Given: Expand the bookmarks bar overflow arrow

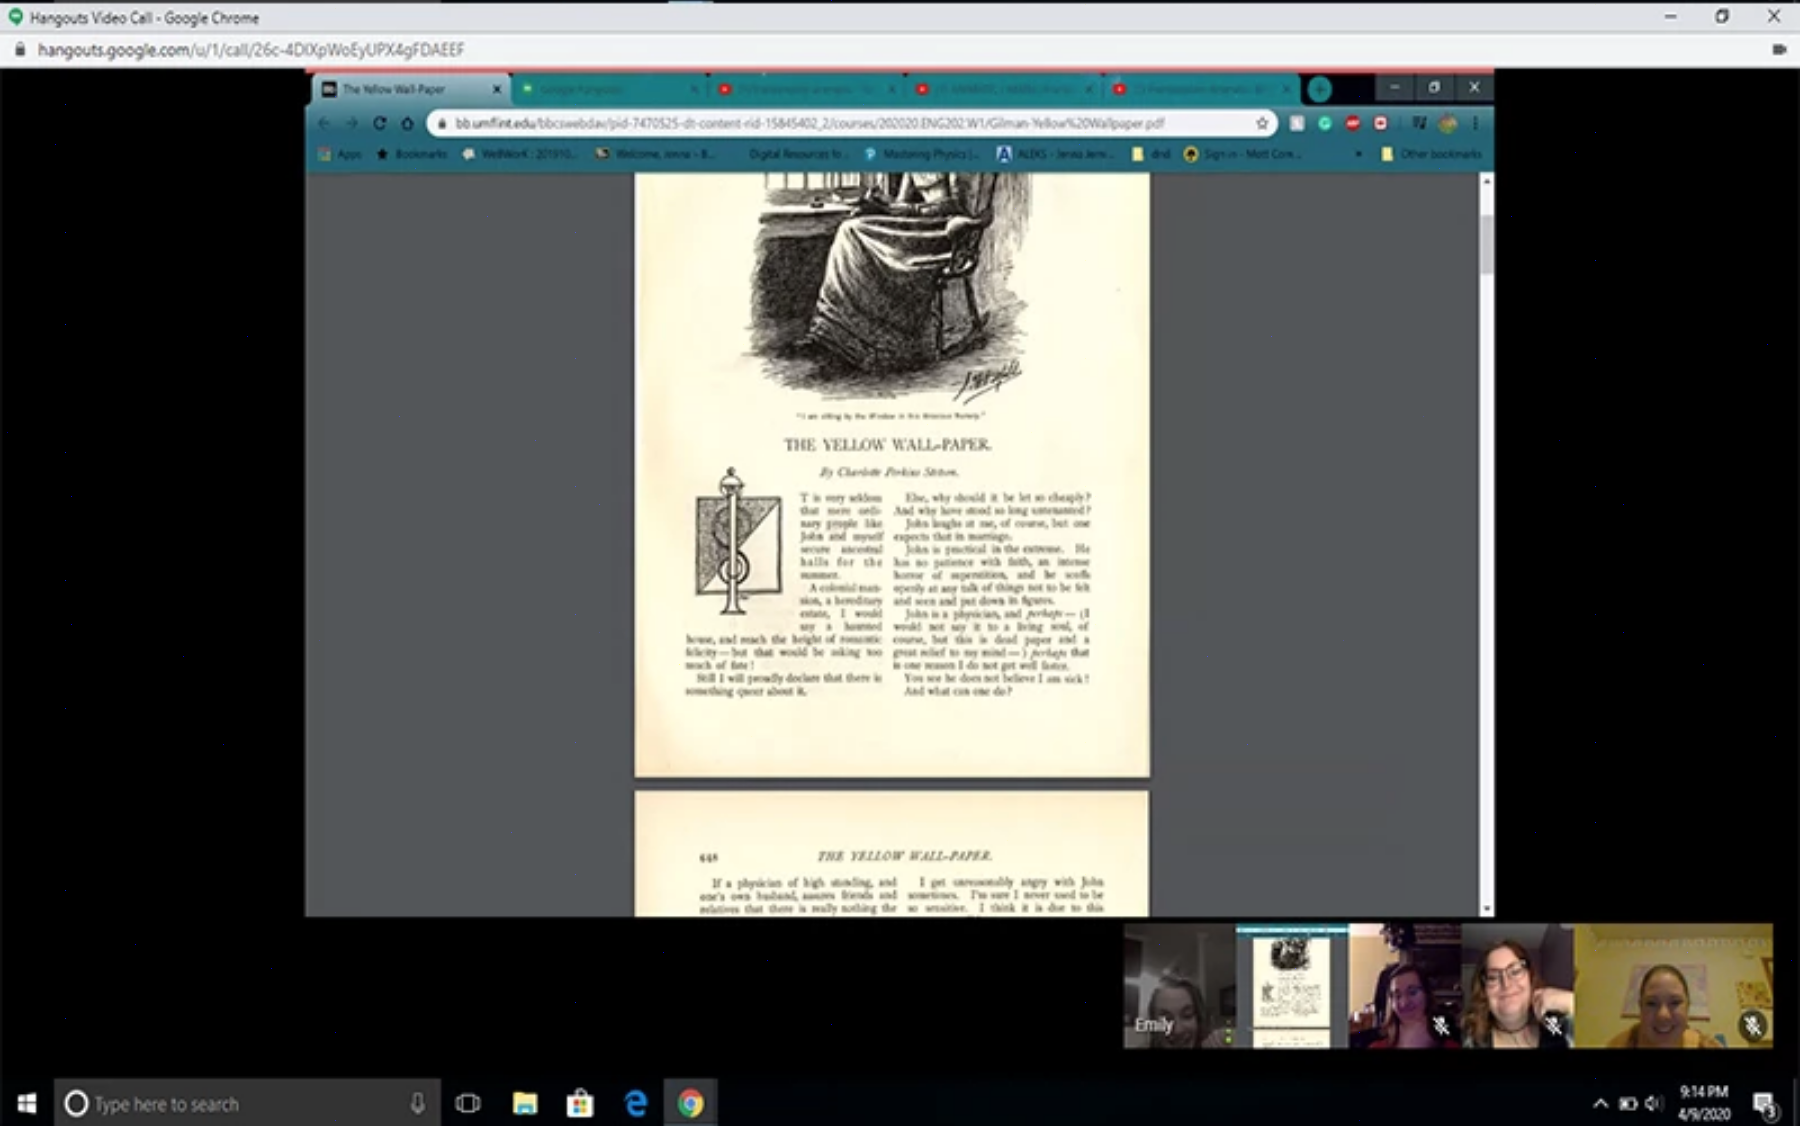Looking at the screenshot, I should pyautogui.click(x=1358, y=154).
